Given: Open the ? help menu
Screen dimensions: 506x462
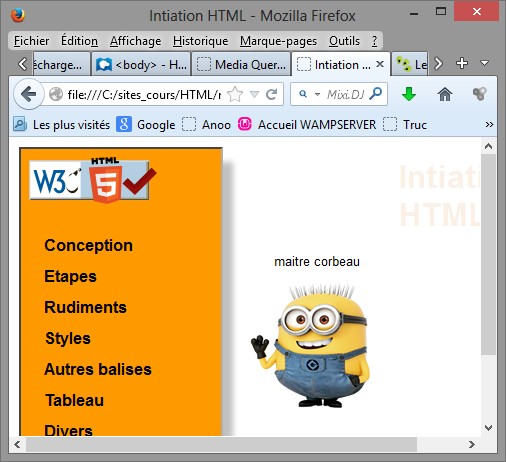Looking at the screenshot, I should click(x=374, y=41).
